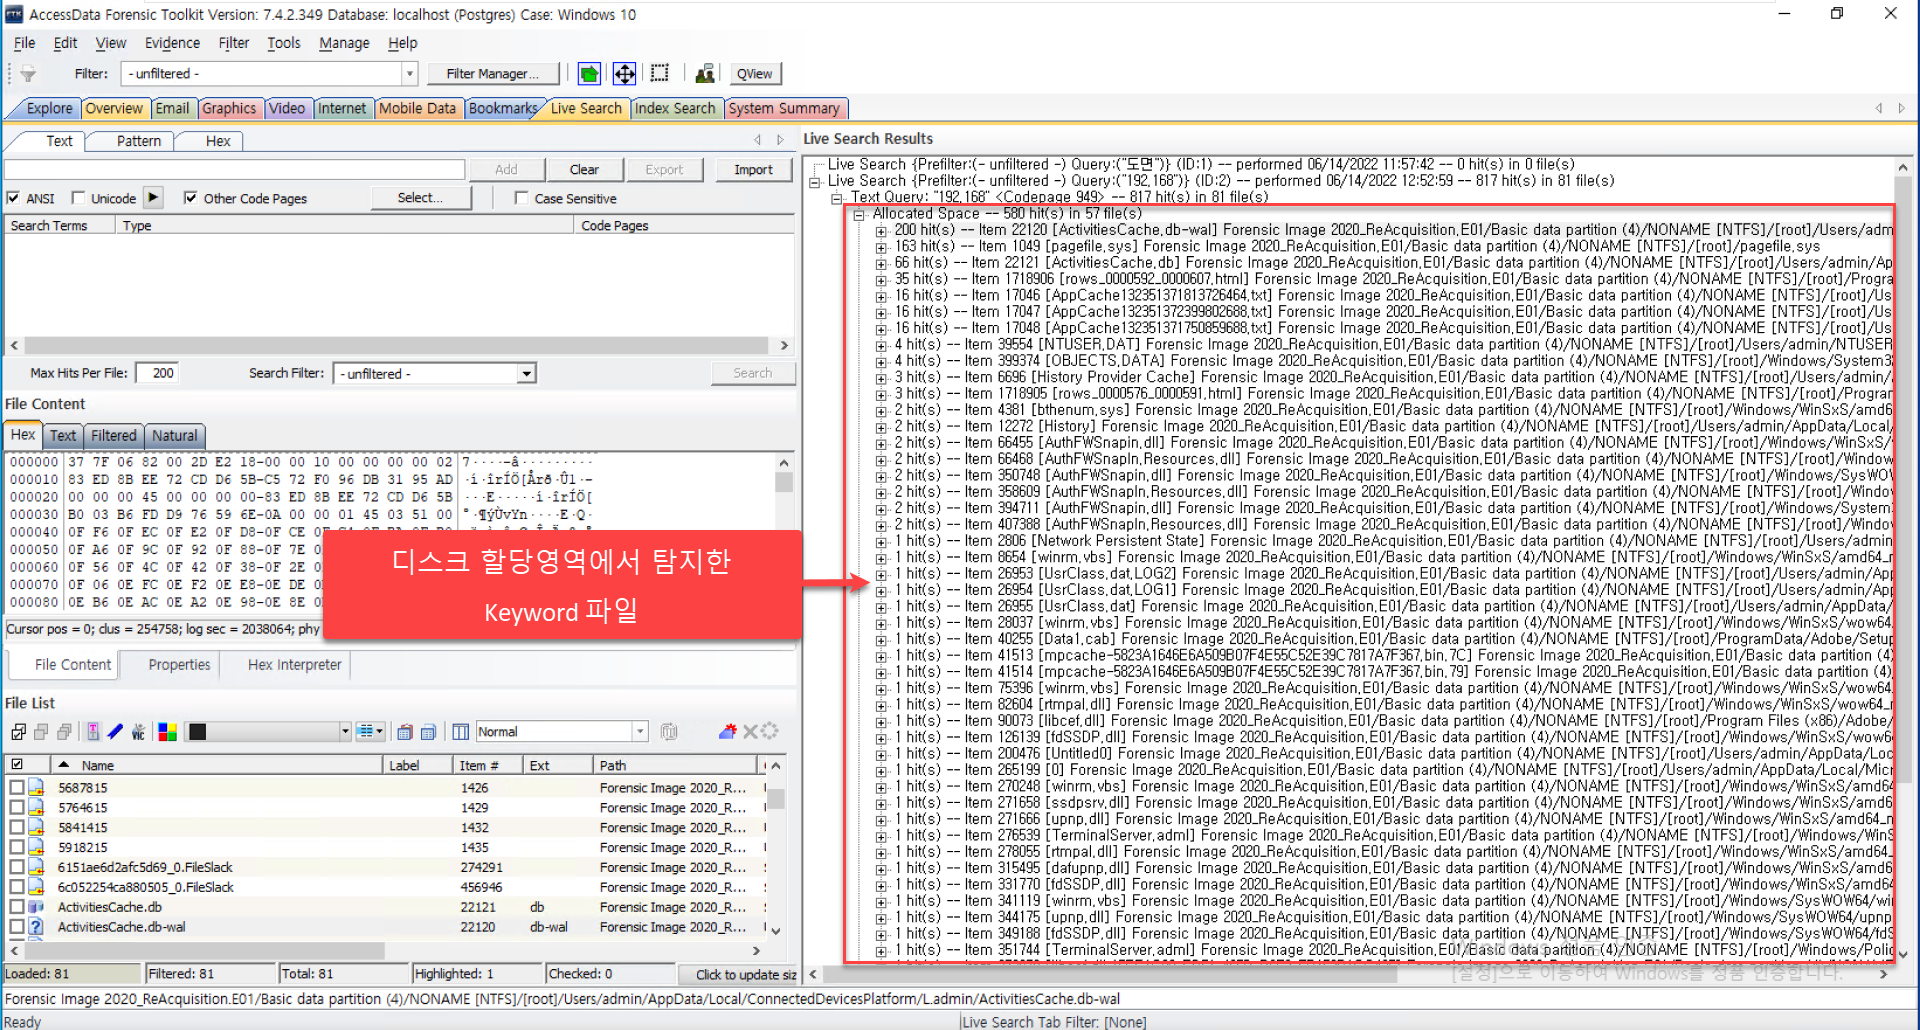Switch to the Bookmarks tab
This screenshot has height=1030, width=1920.
[x=503, y=108]
